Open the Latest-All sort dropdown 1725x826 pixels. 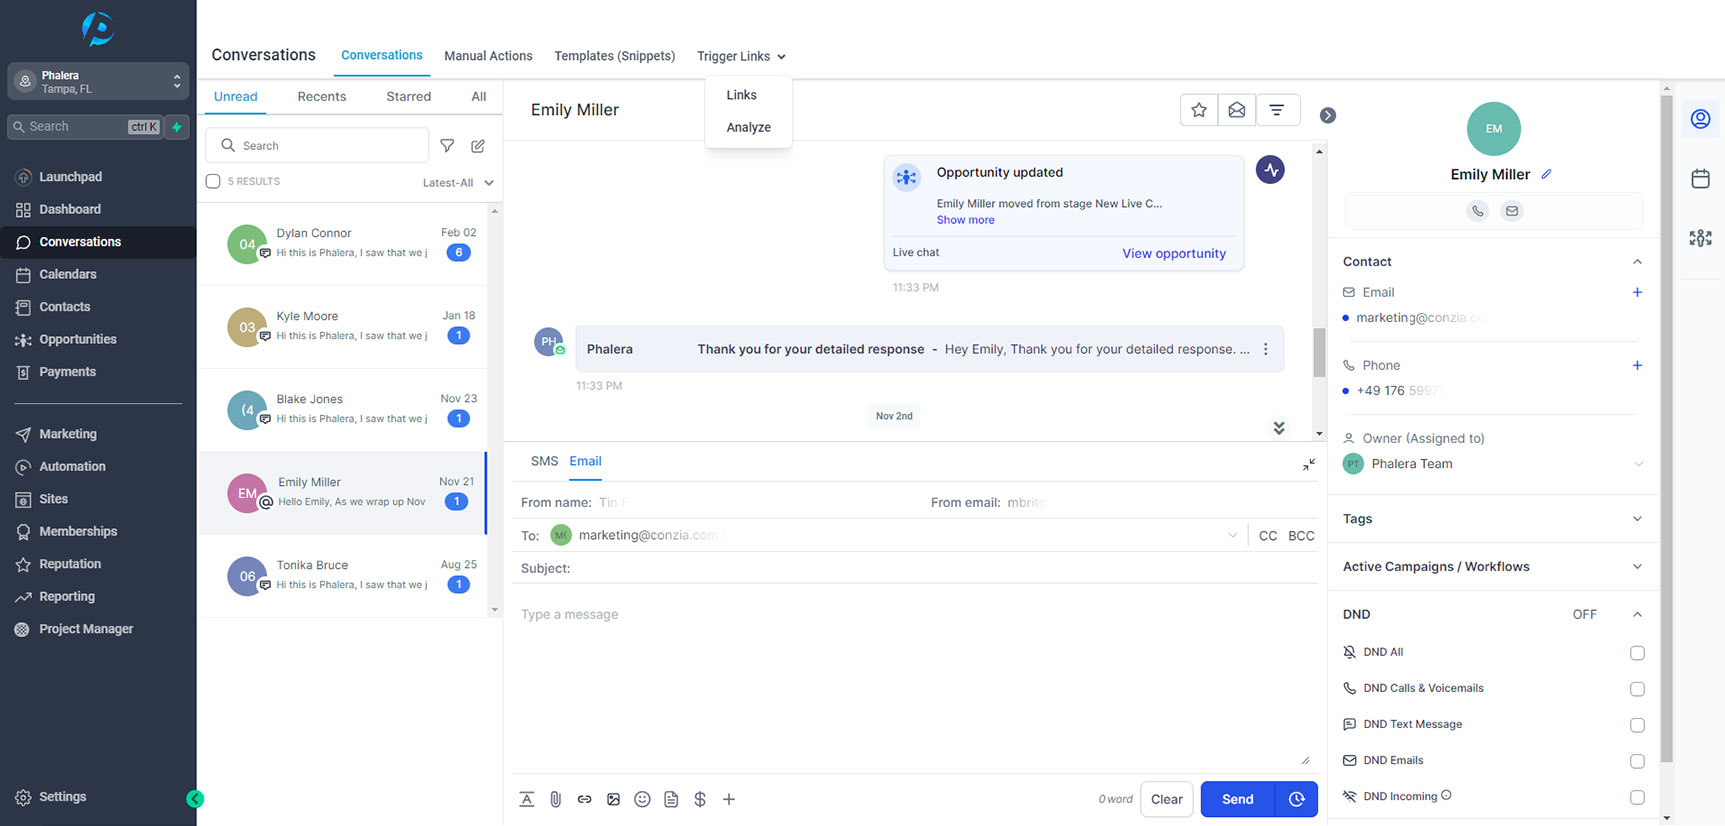(x=458, y=183)
